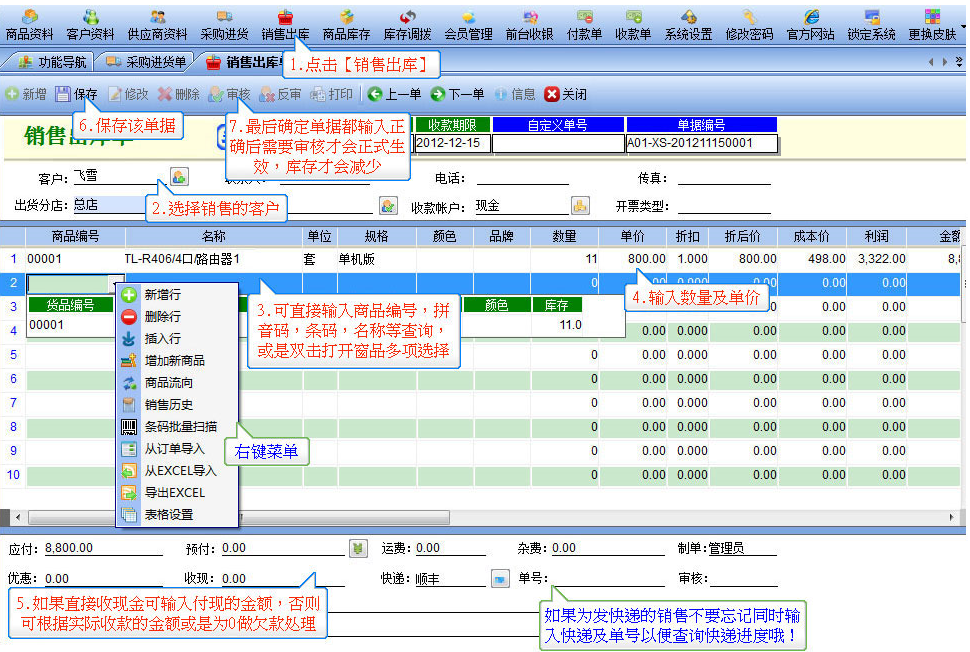This screenshot has height=652, width=970.
Task: Choose 新增行 in context menu
Action: [x=177, y=294]
